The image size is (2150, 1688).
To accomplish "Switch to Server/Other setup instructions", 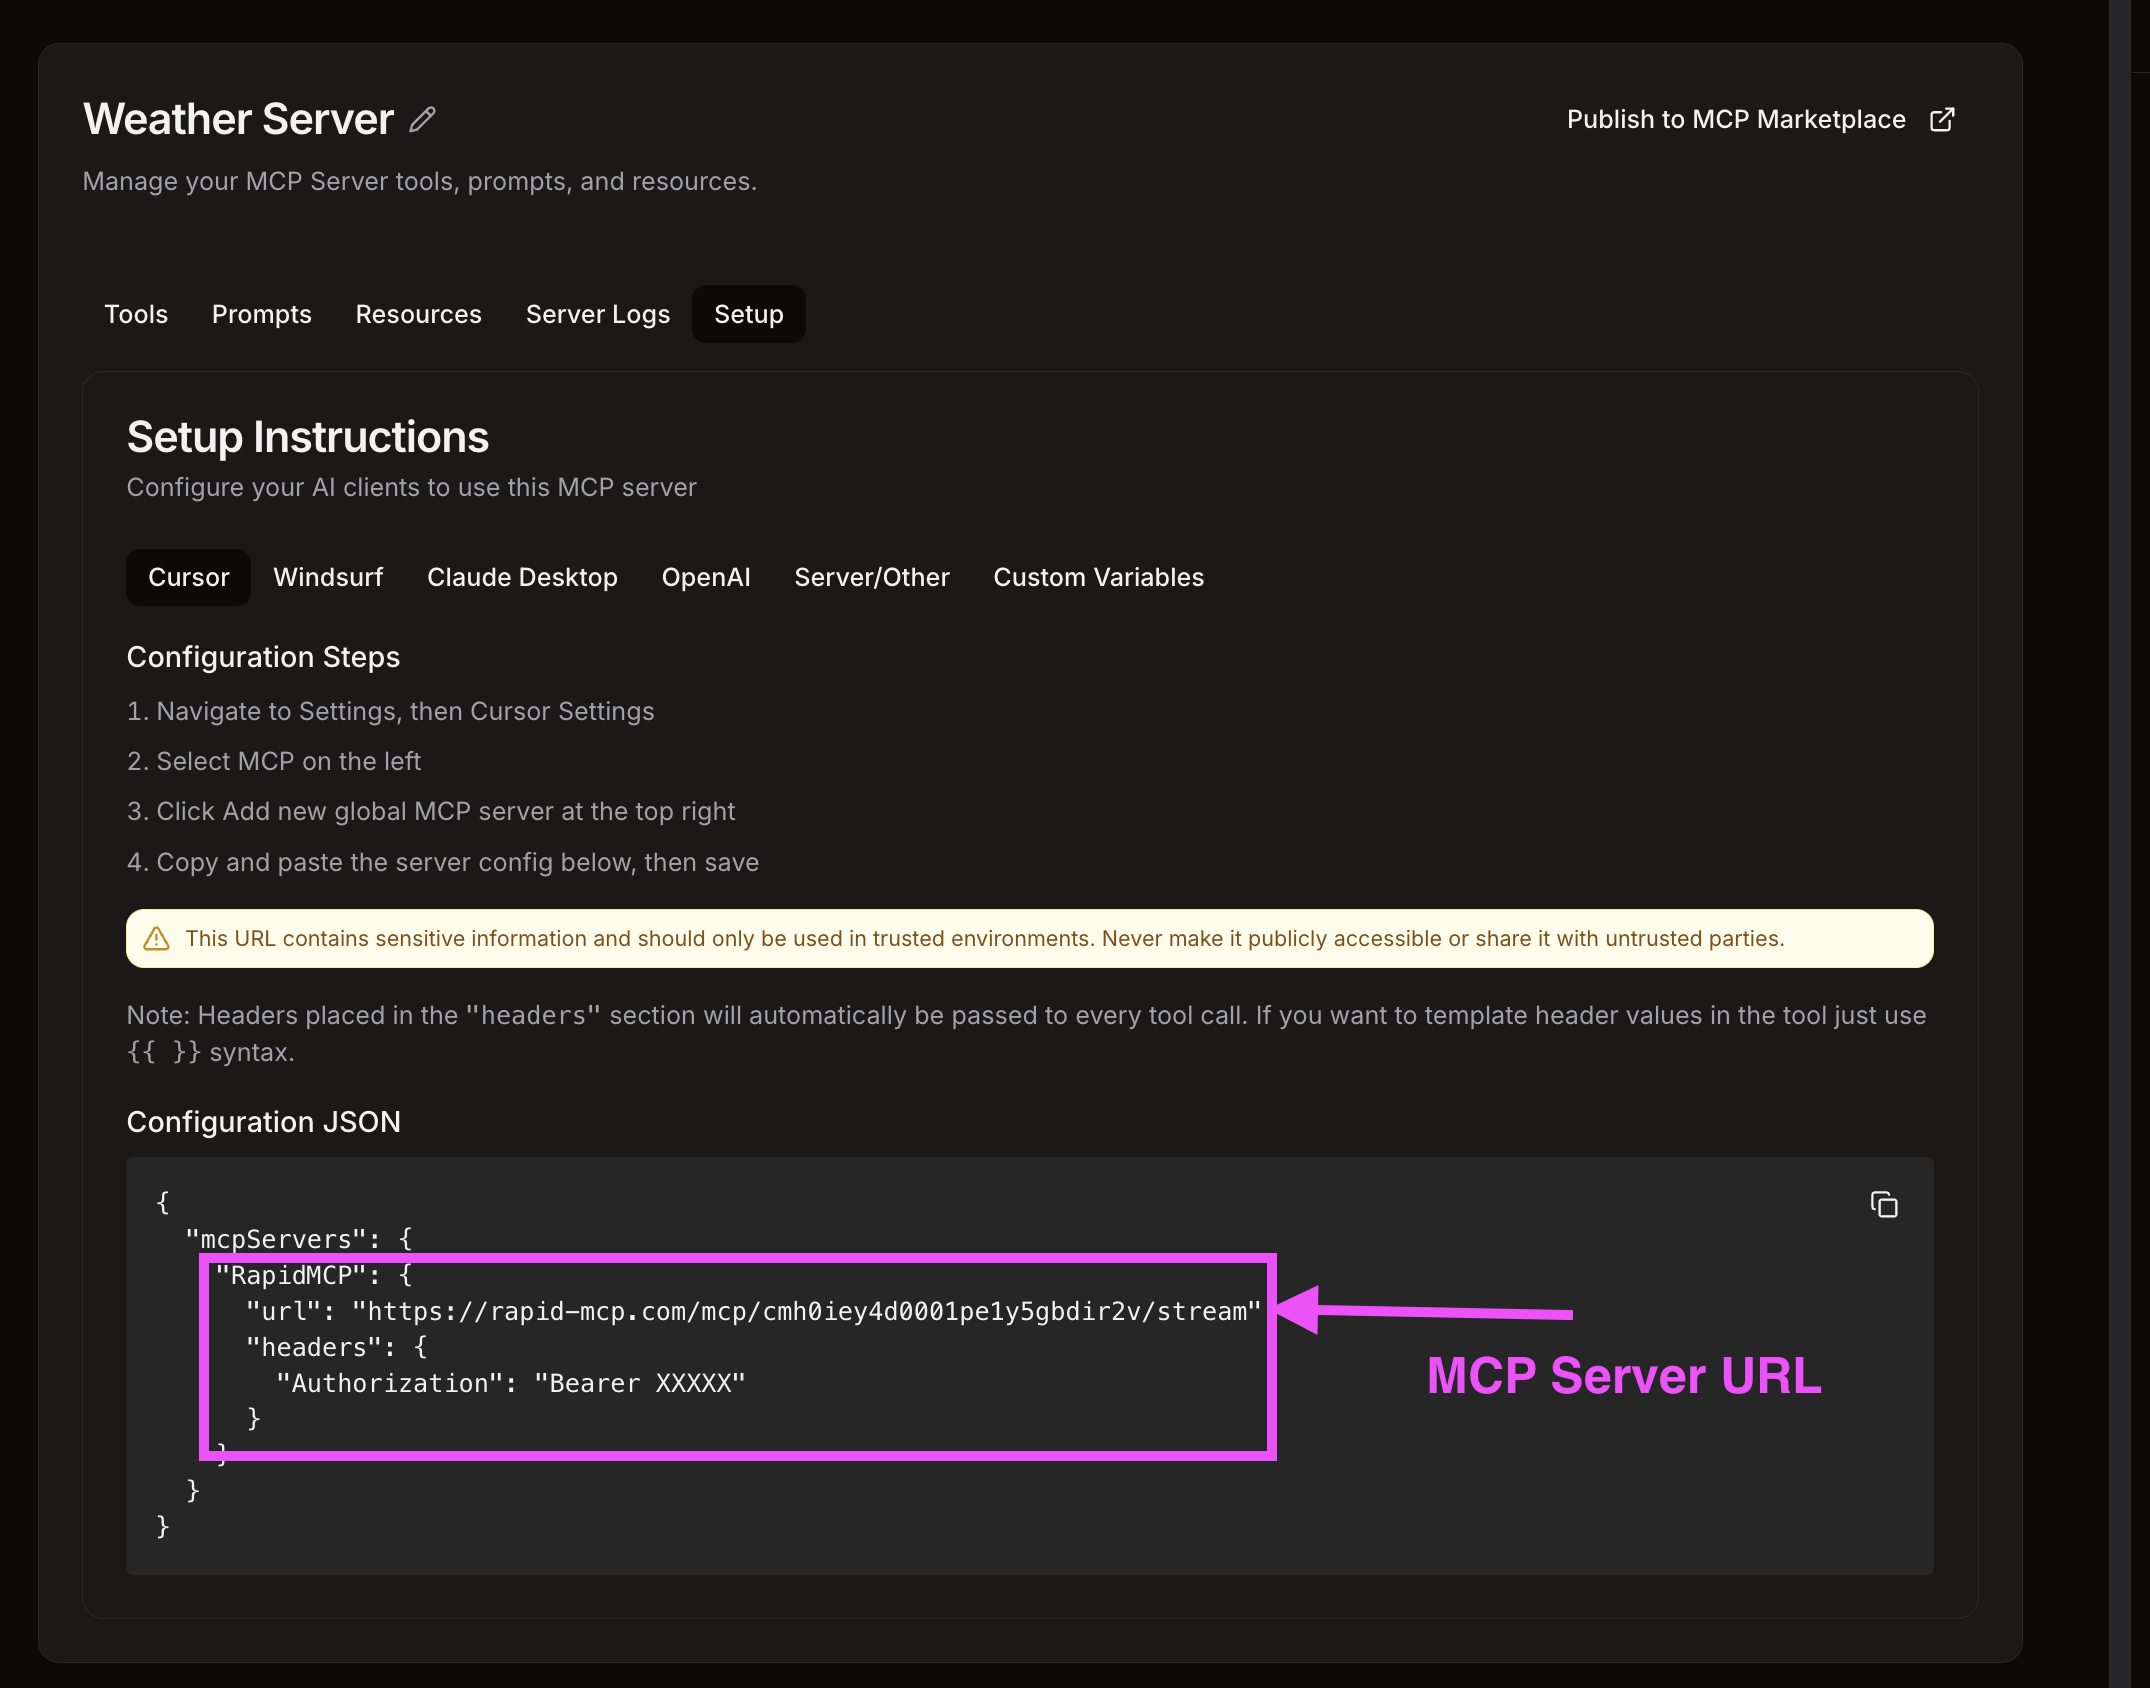I will (x=871, y=577).
